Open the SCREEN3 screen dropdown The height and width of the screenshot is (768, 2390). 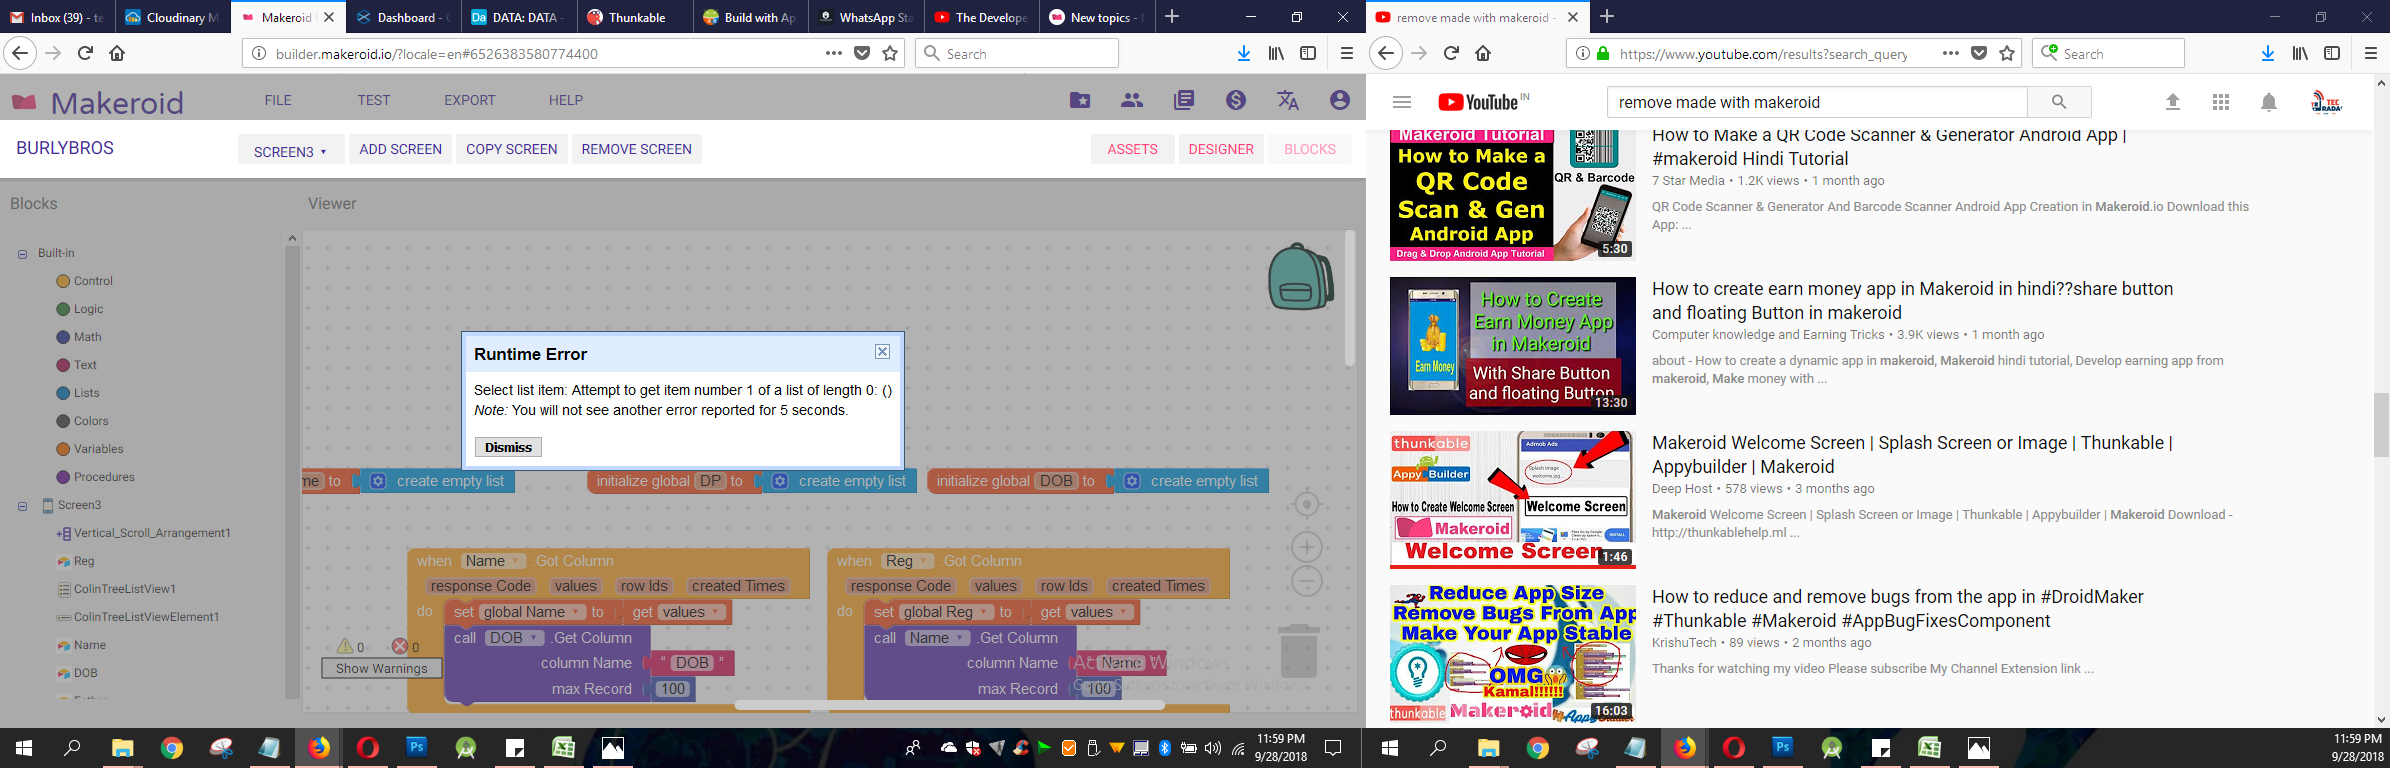[290, 150]
